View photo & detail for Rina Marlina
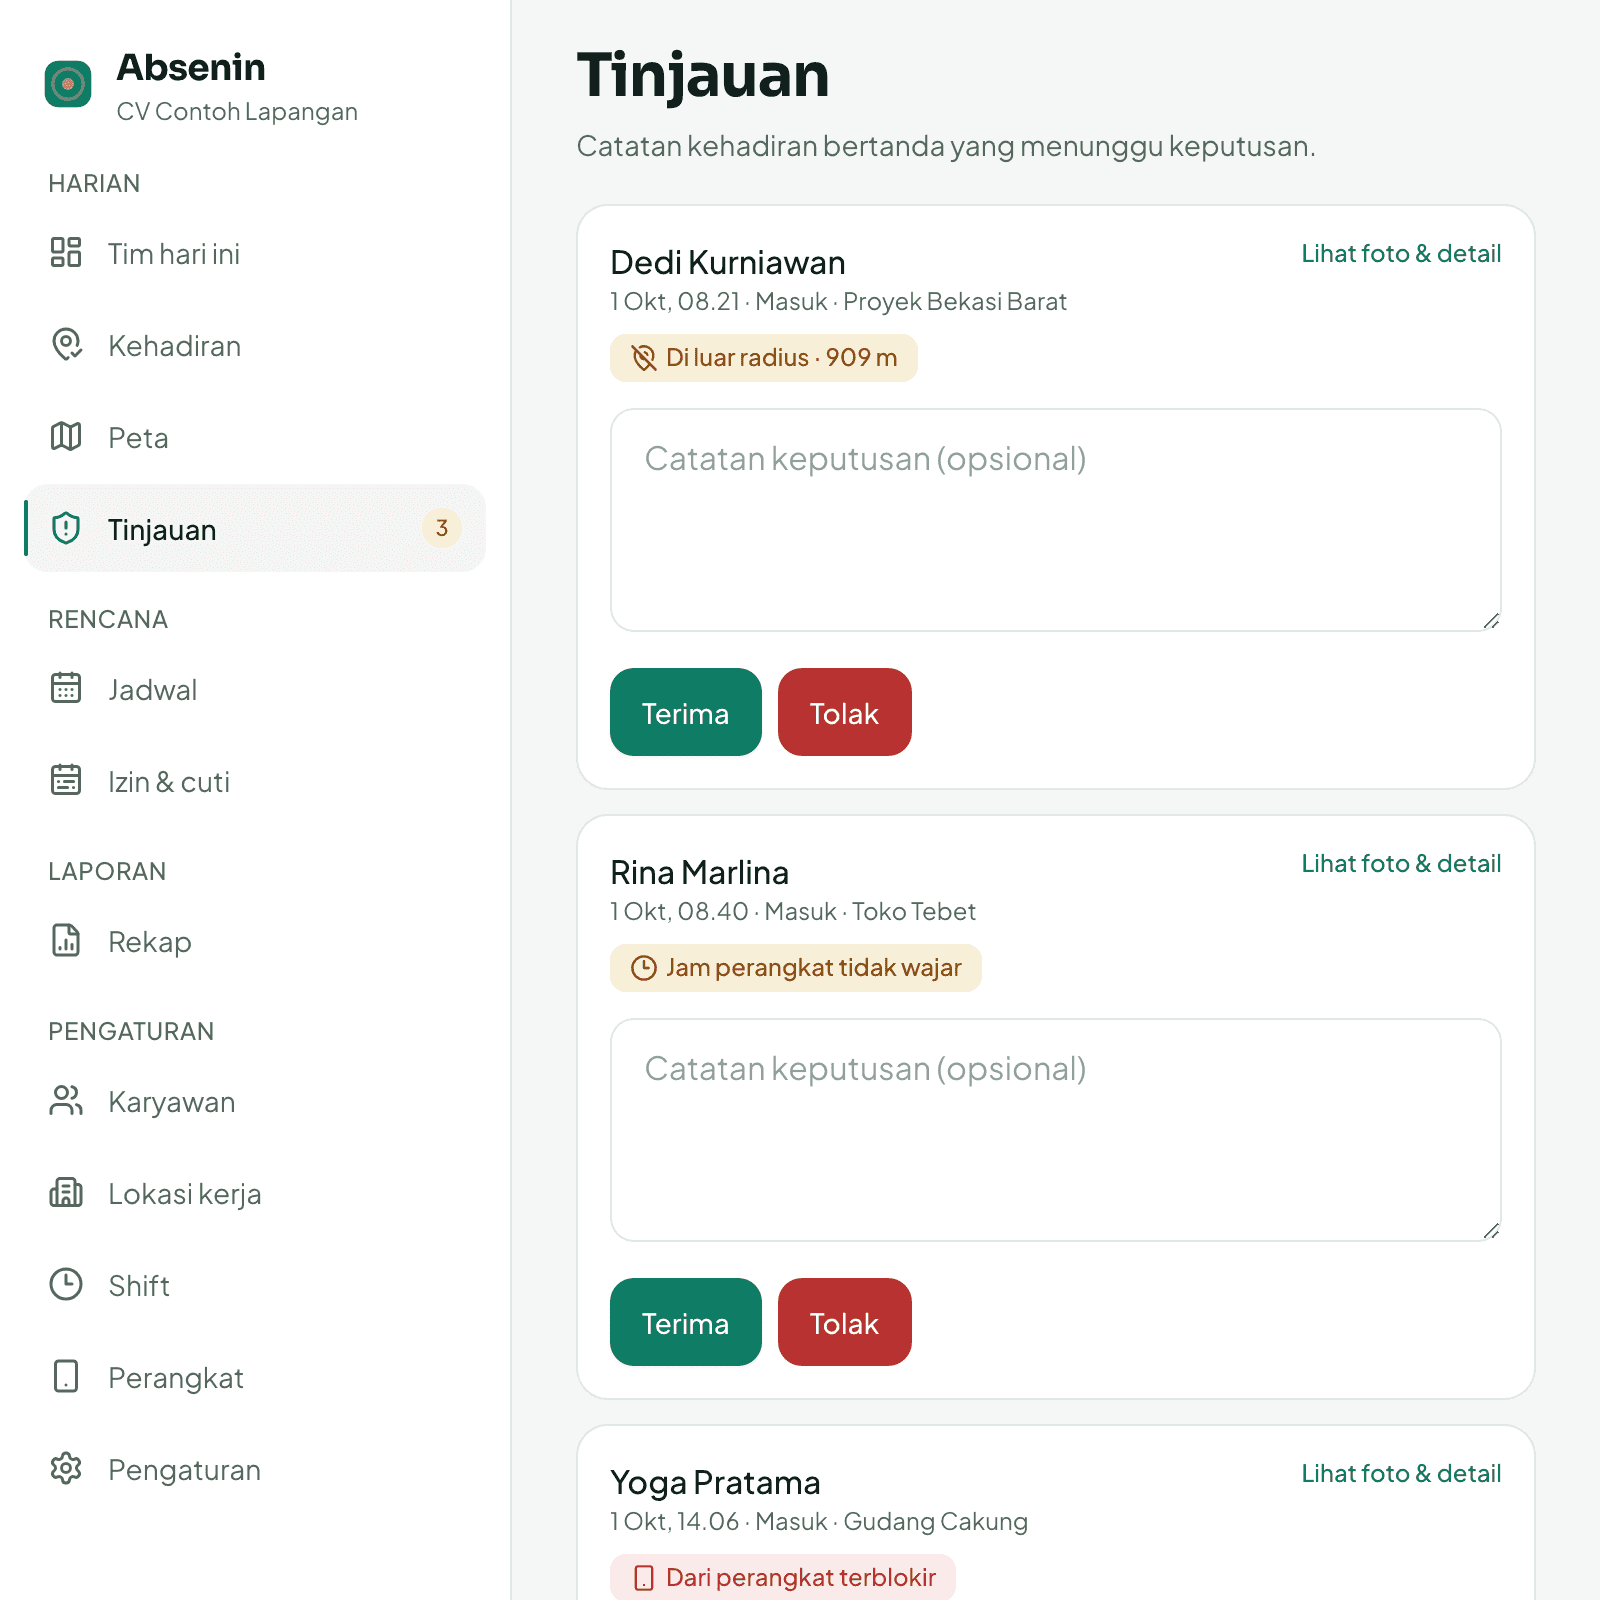 [x=1401, y=864]
